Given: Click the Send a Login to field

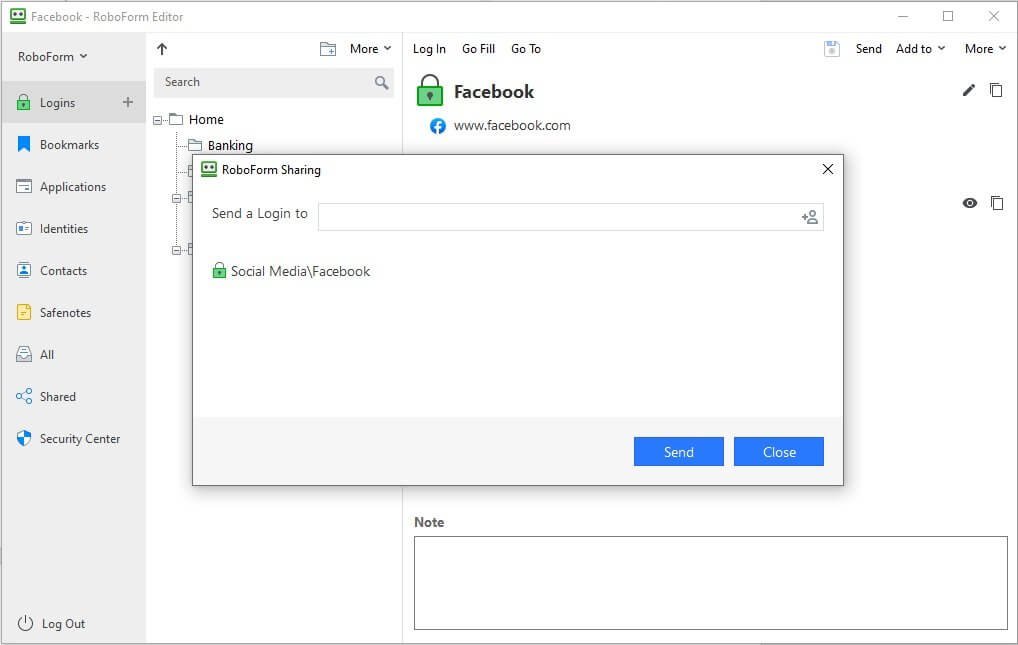Looking at the screenshot, I should coord(571,217).
